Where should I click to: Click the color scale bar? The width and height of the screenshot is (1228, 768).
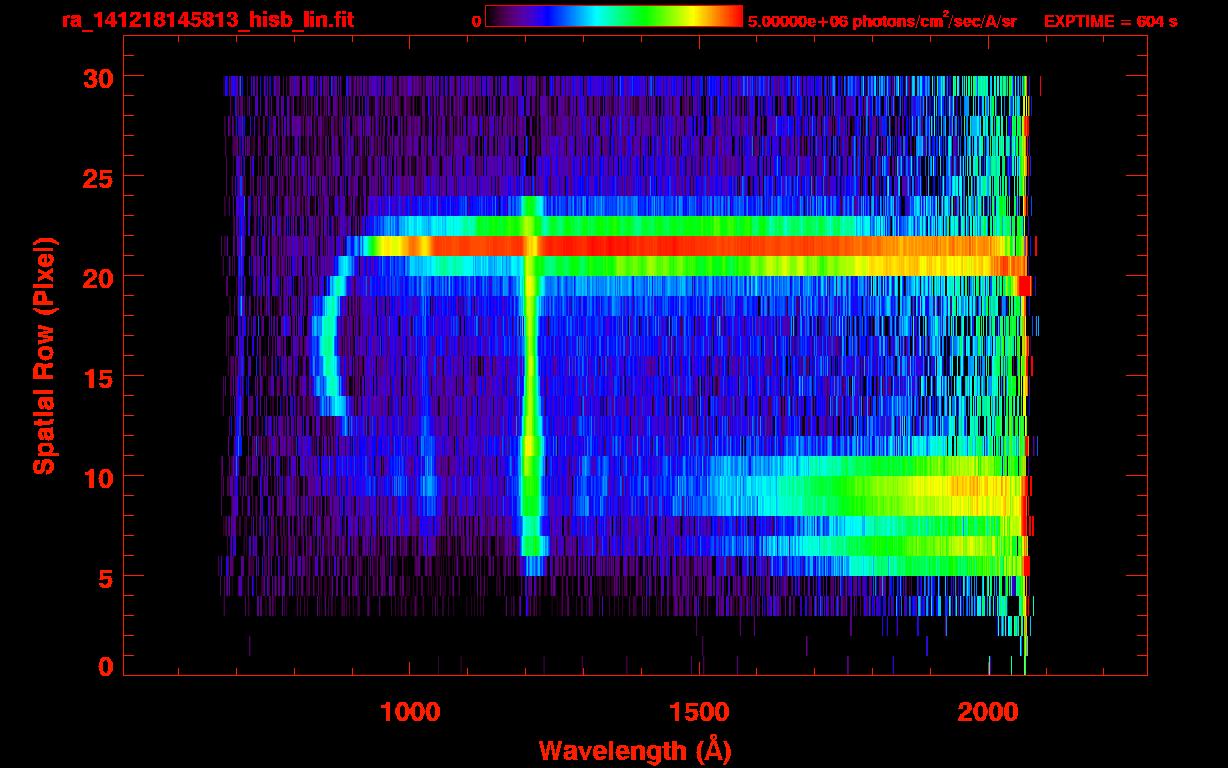tap(614, 16)
